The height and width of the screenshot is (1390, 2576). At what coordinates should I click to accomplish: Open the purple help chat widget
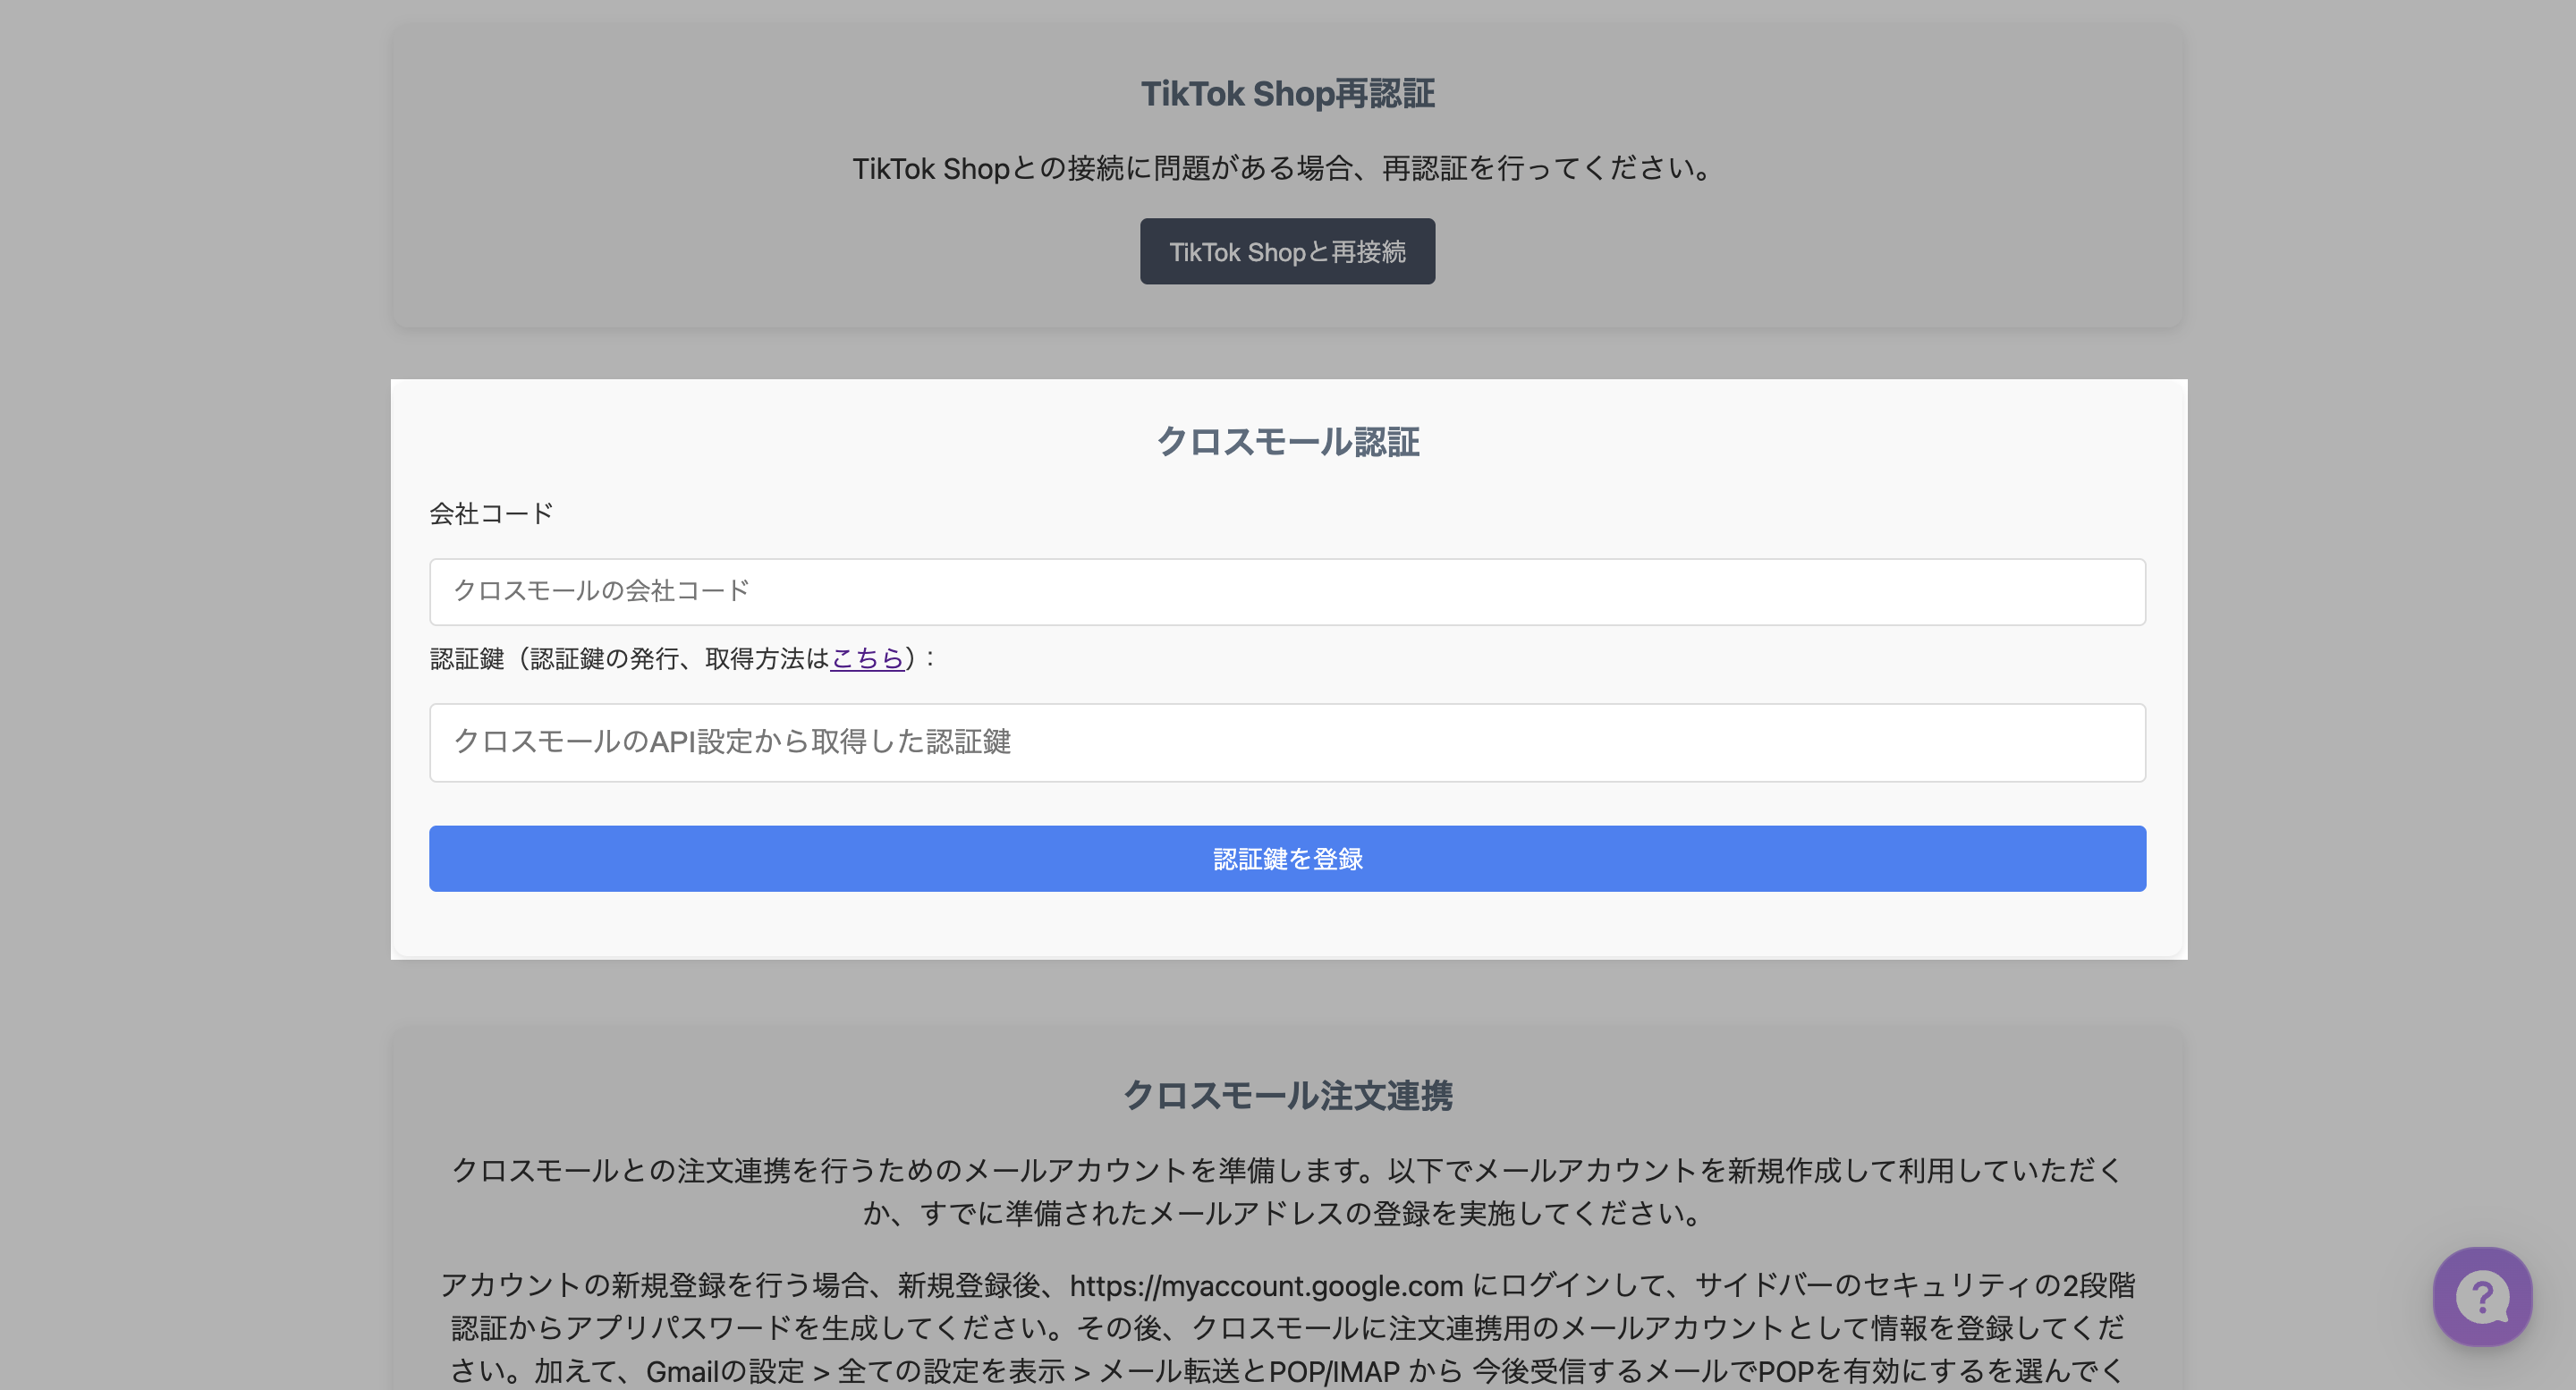tap(2481, 1296)
